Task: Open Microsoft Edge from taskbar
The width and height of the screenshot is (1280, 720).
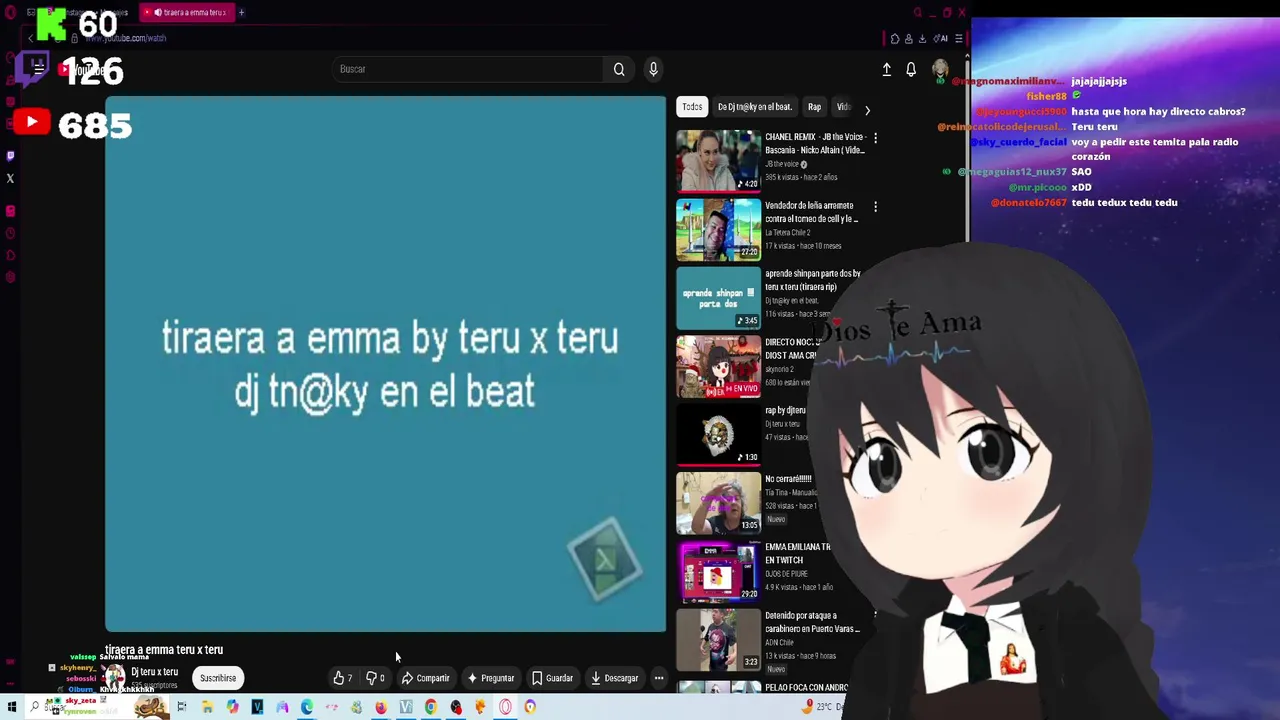Action: pos(307,707)
